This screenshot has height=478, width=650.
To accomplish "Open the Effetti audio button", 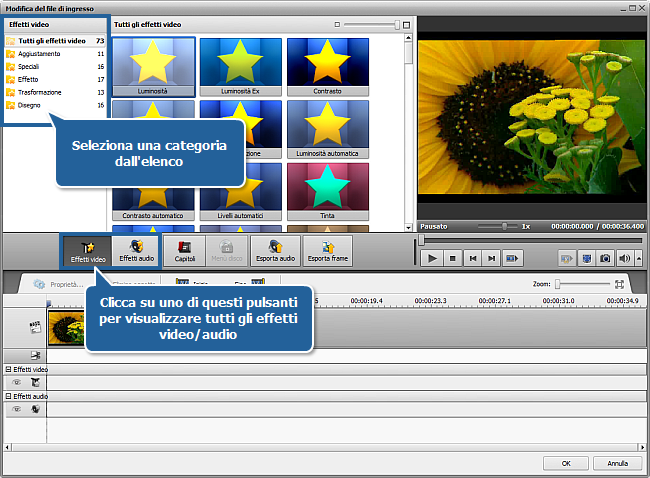I will click(136, 252).
